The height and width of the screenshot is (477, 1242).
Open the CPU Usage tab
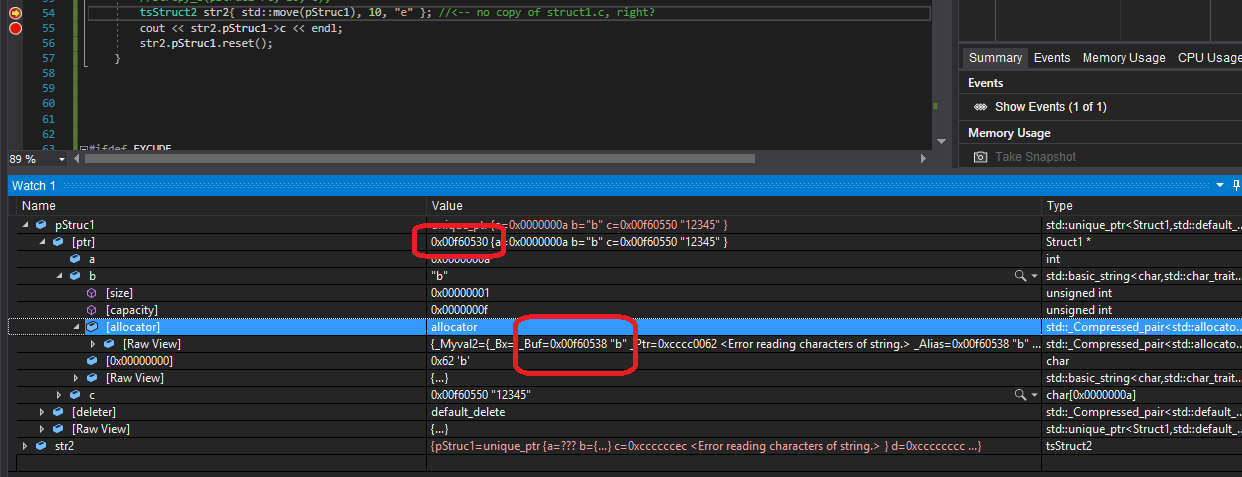tap(1209, 58)
